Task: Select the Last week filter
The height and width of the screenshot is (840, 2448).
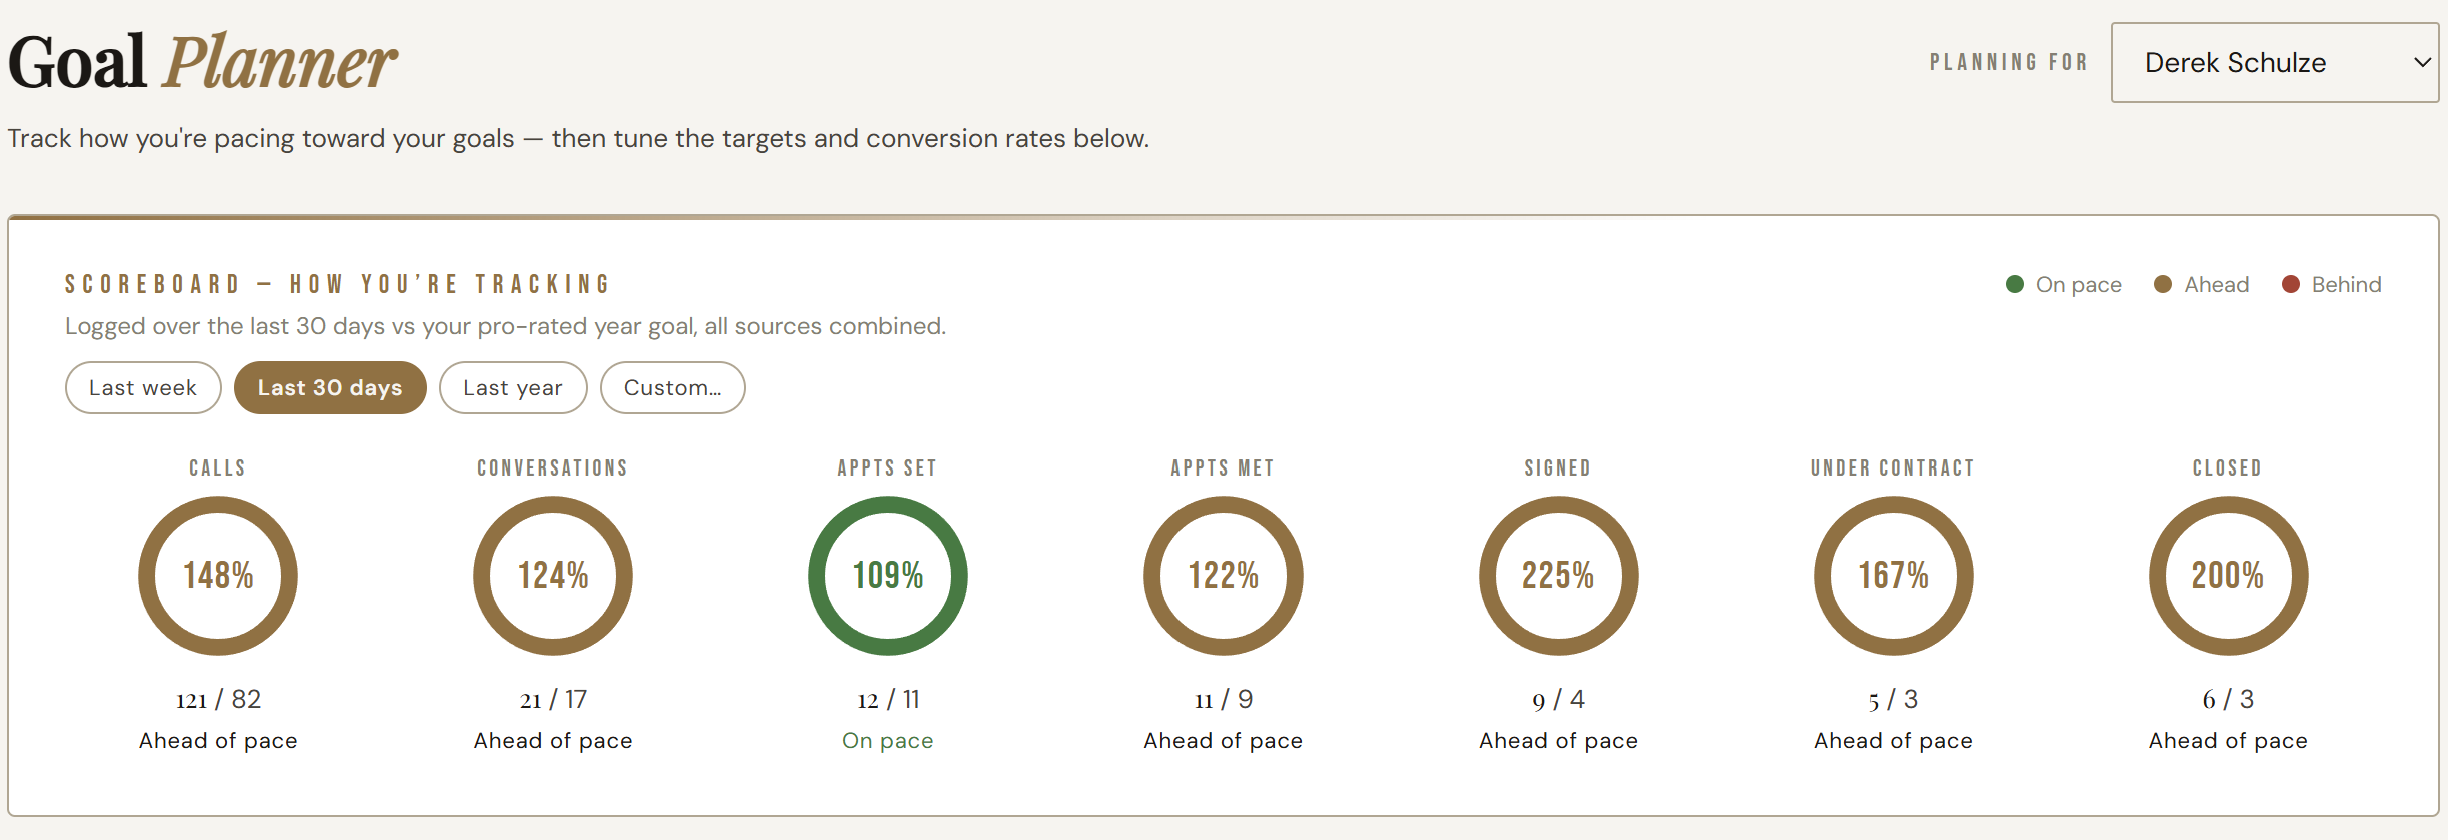Action: pos(143,387)
